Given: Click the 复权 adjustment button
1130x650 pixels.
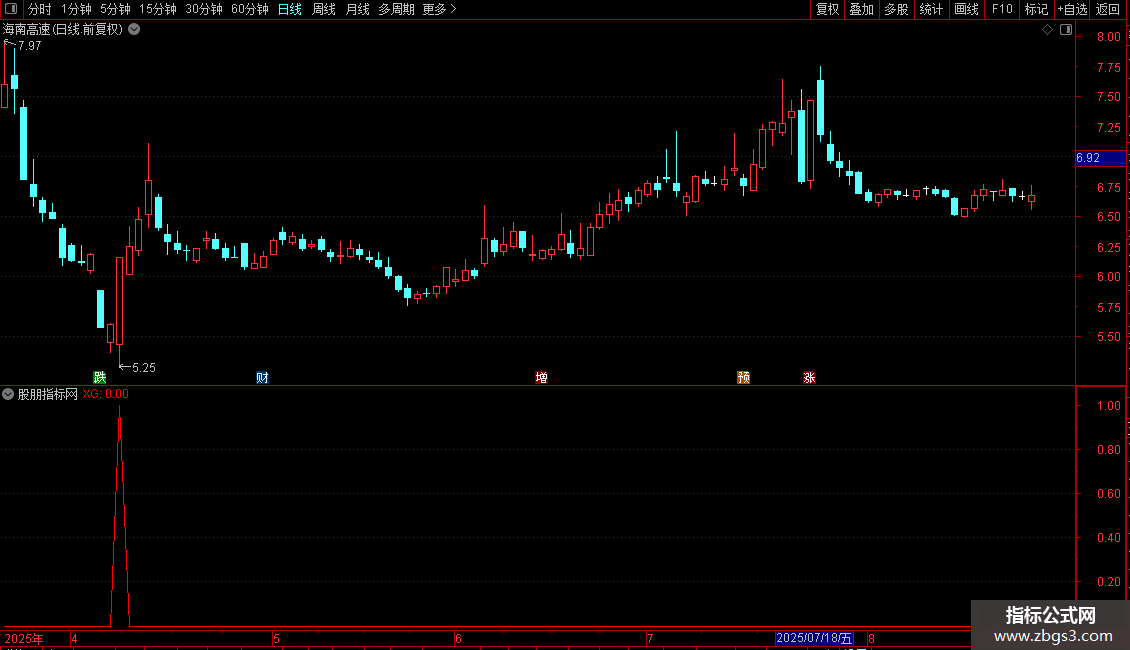Looking at the screenshot, I should point(827,9).
